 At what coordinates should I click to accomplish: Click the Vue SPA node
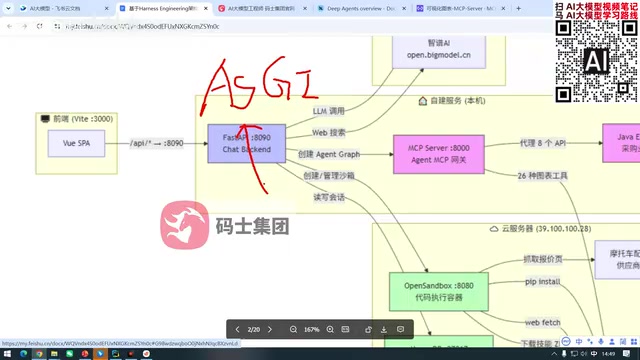click(x=76, y=143)
